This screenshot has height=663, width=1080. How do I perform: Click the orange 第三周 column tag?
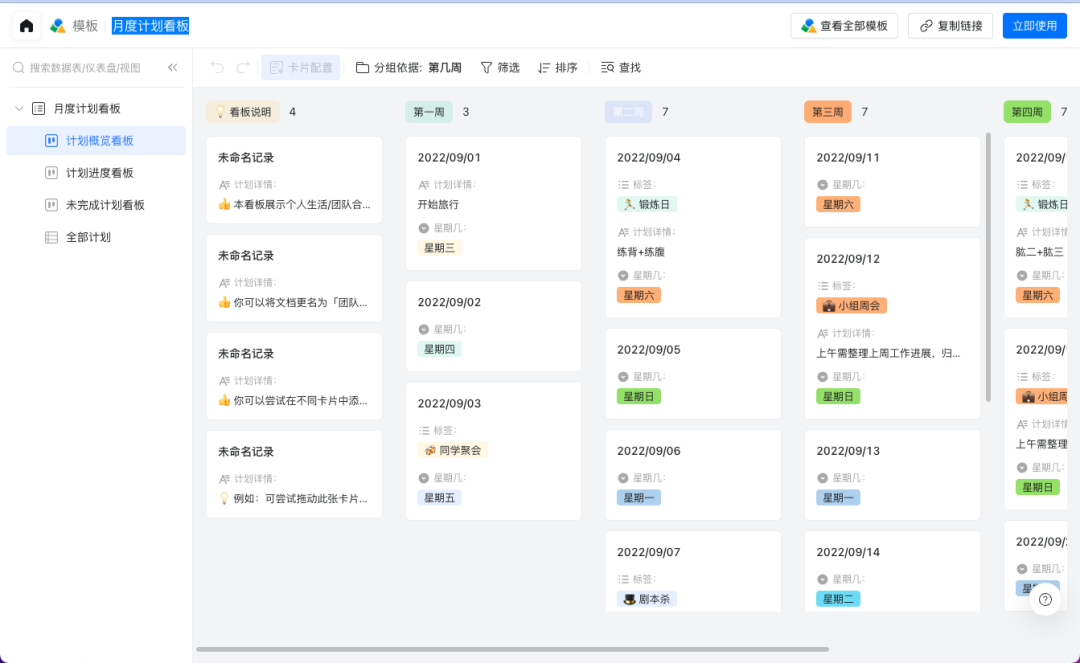[x=827, y=112]
